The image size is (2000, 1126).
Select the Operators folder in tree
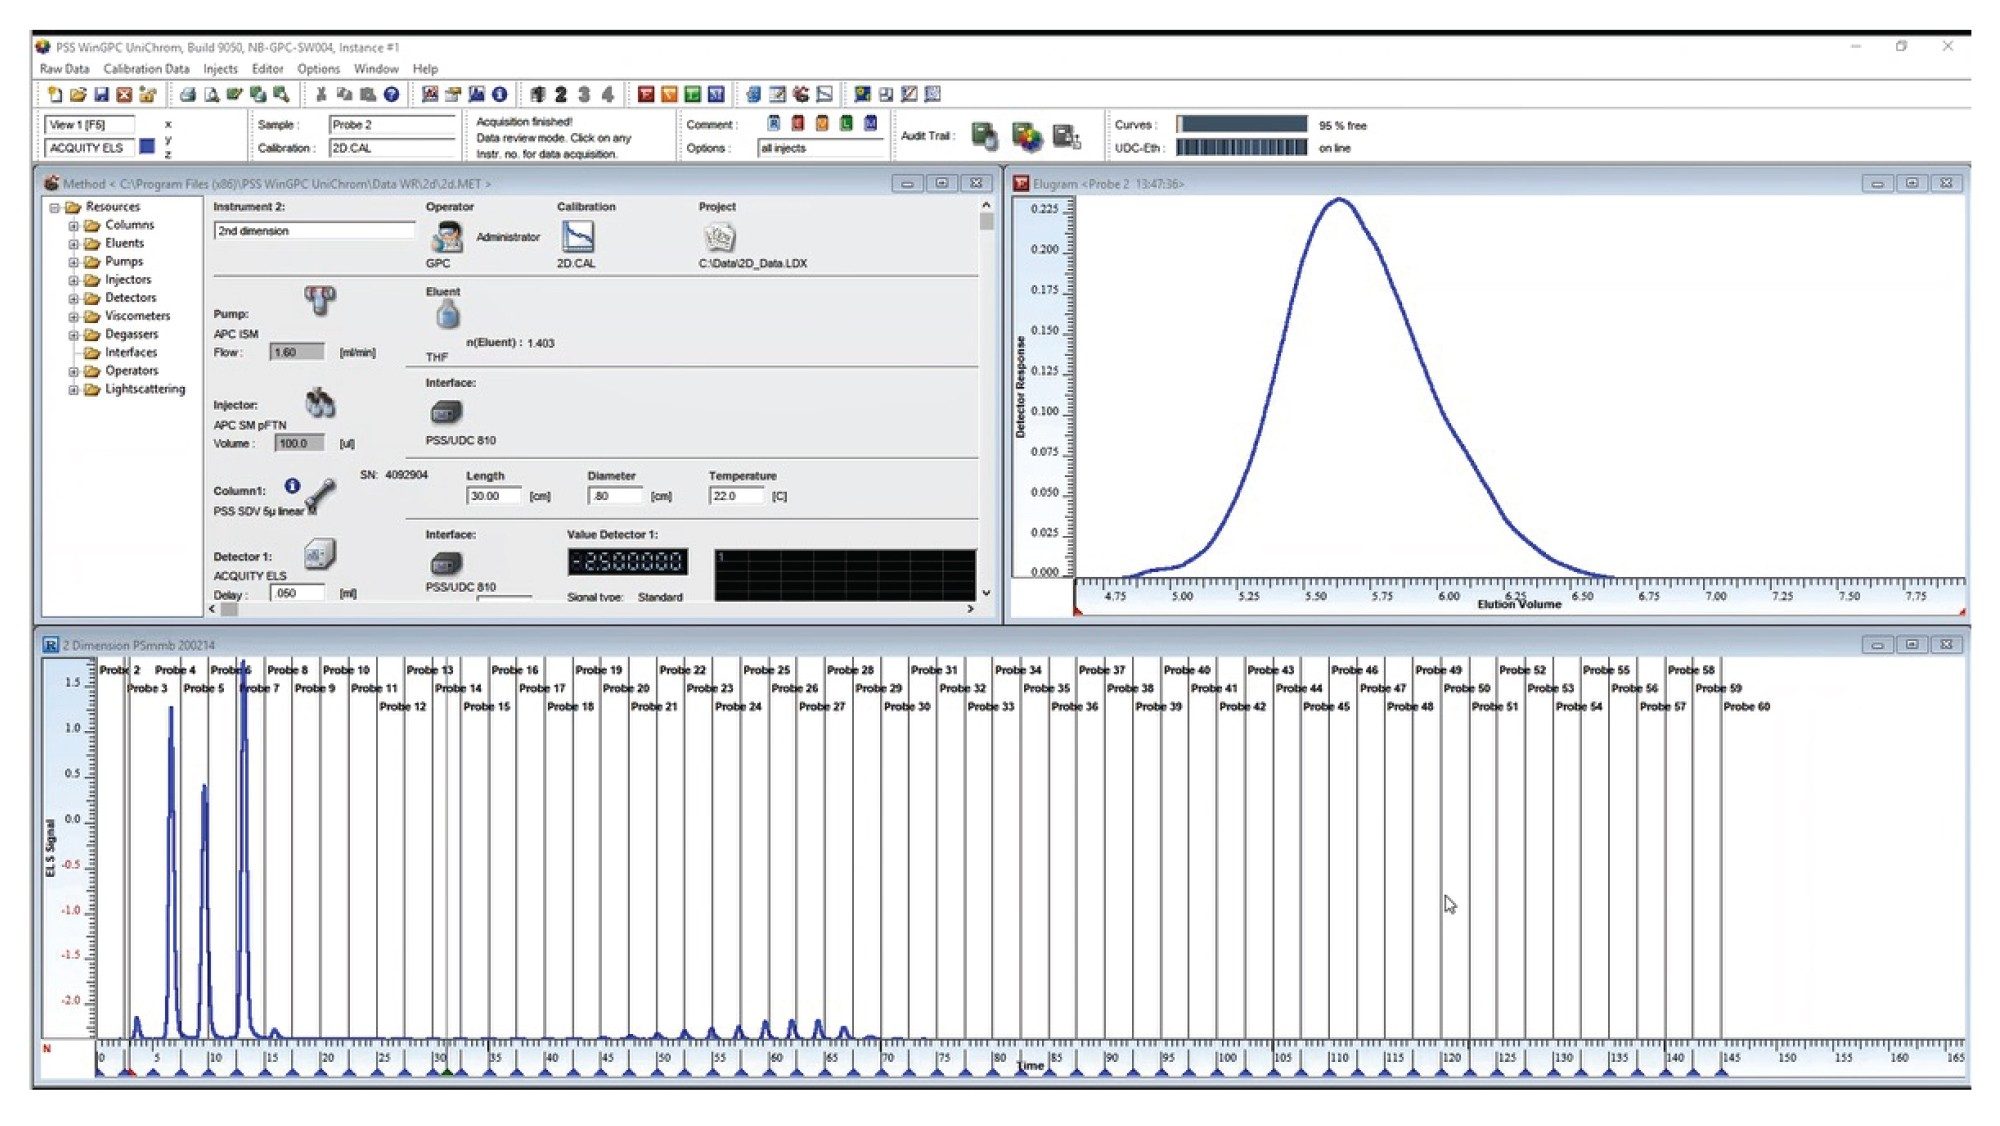(121, 371)
